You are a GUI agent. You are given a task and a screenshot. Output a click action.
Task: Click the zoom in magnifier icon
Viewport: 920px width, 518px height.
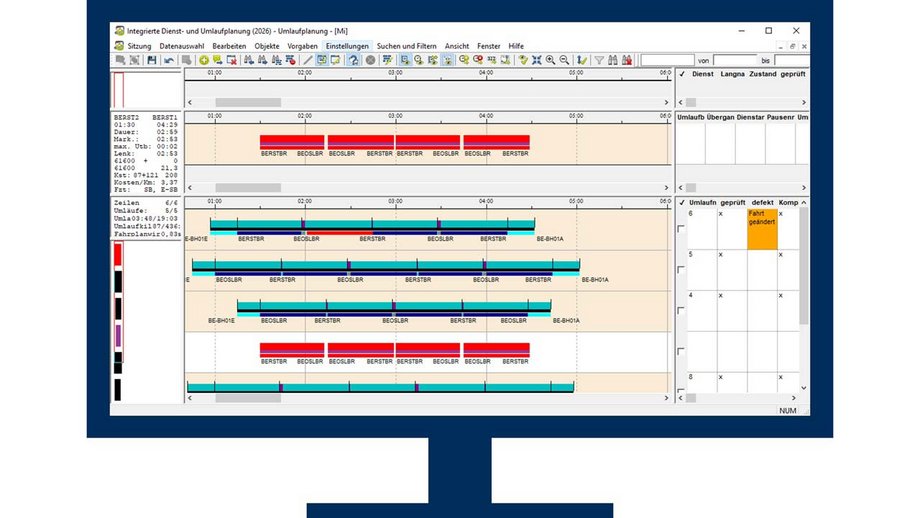550,60
